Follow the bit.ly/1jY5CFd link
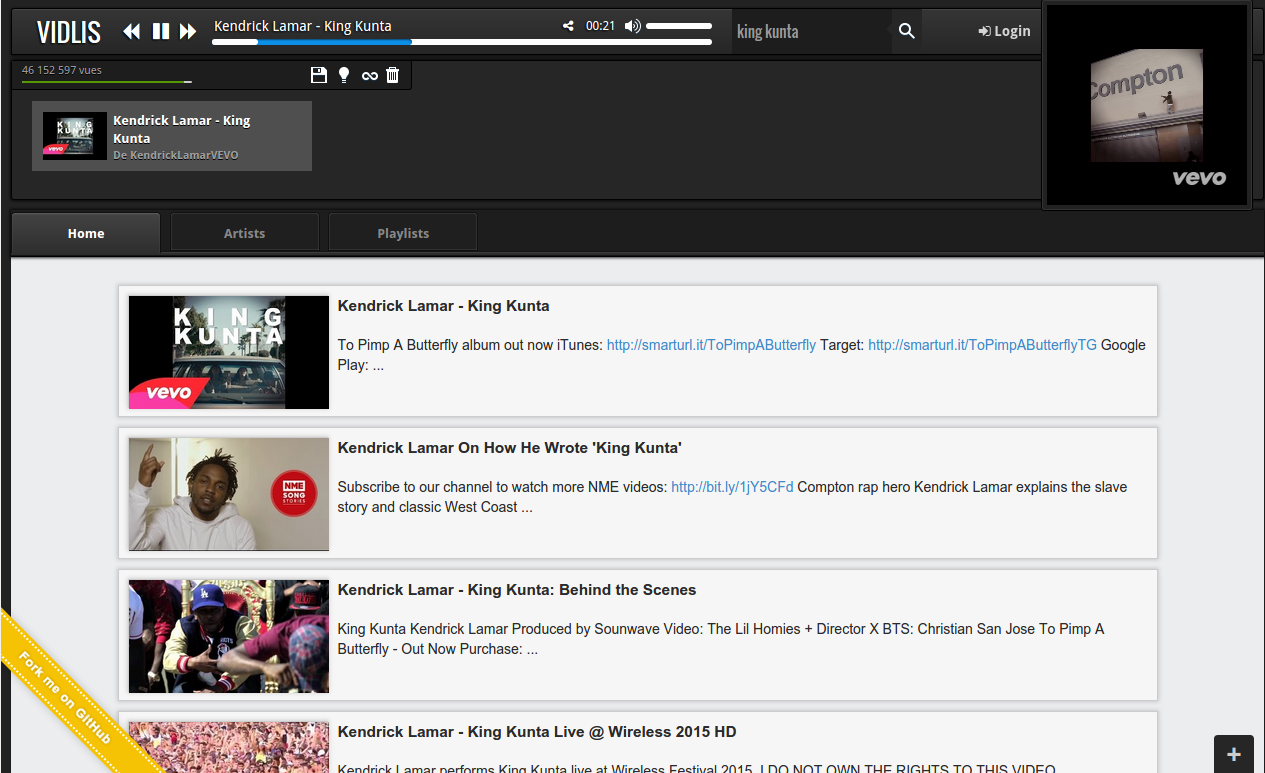The height and width of the screenshot is (773, 1265). coord(732,487)
